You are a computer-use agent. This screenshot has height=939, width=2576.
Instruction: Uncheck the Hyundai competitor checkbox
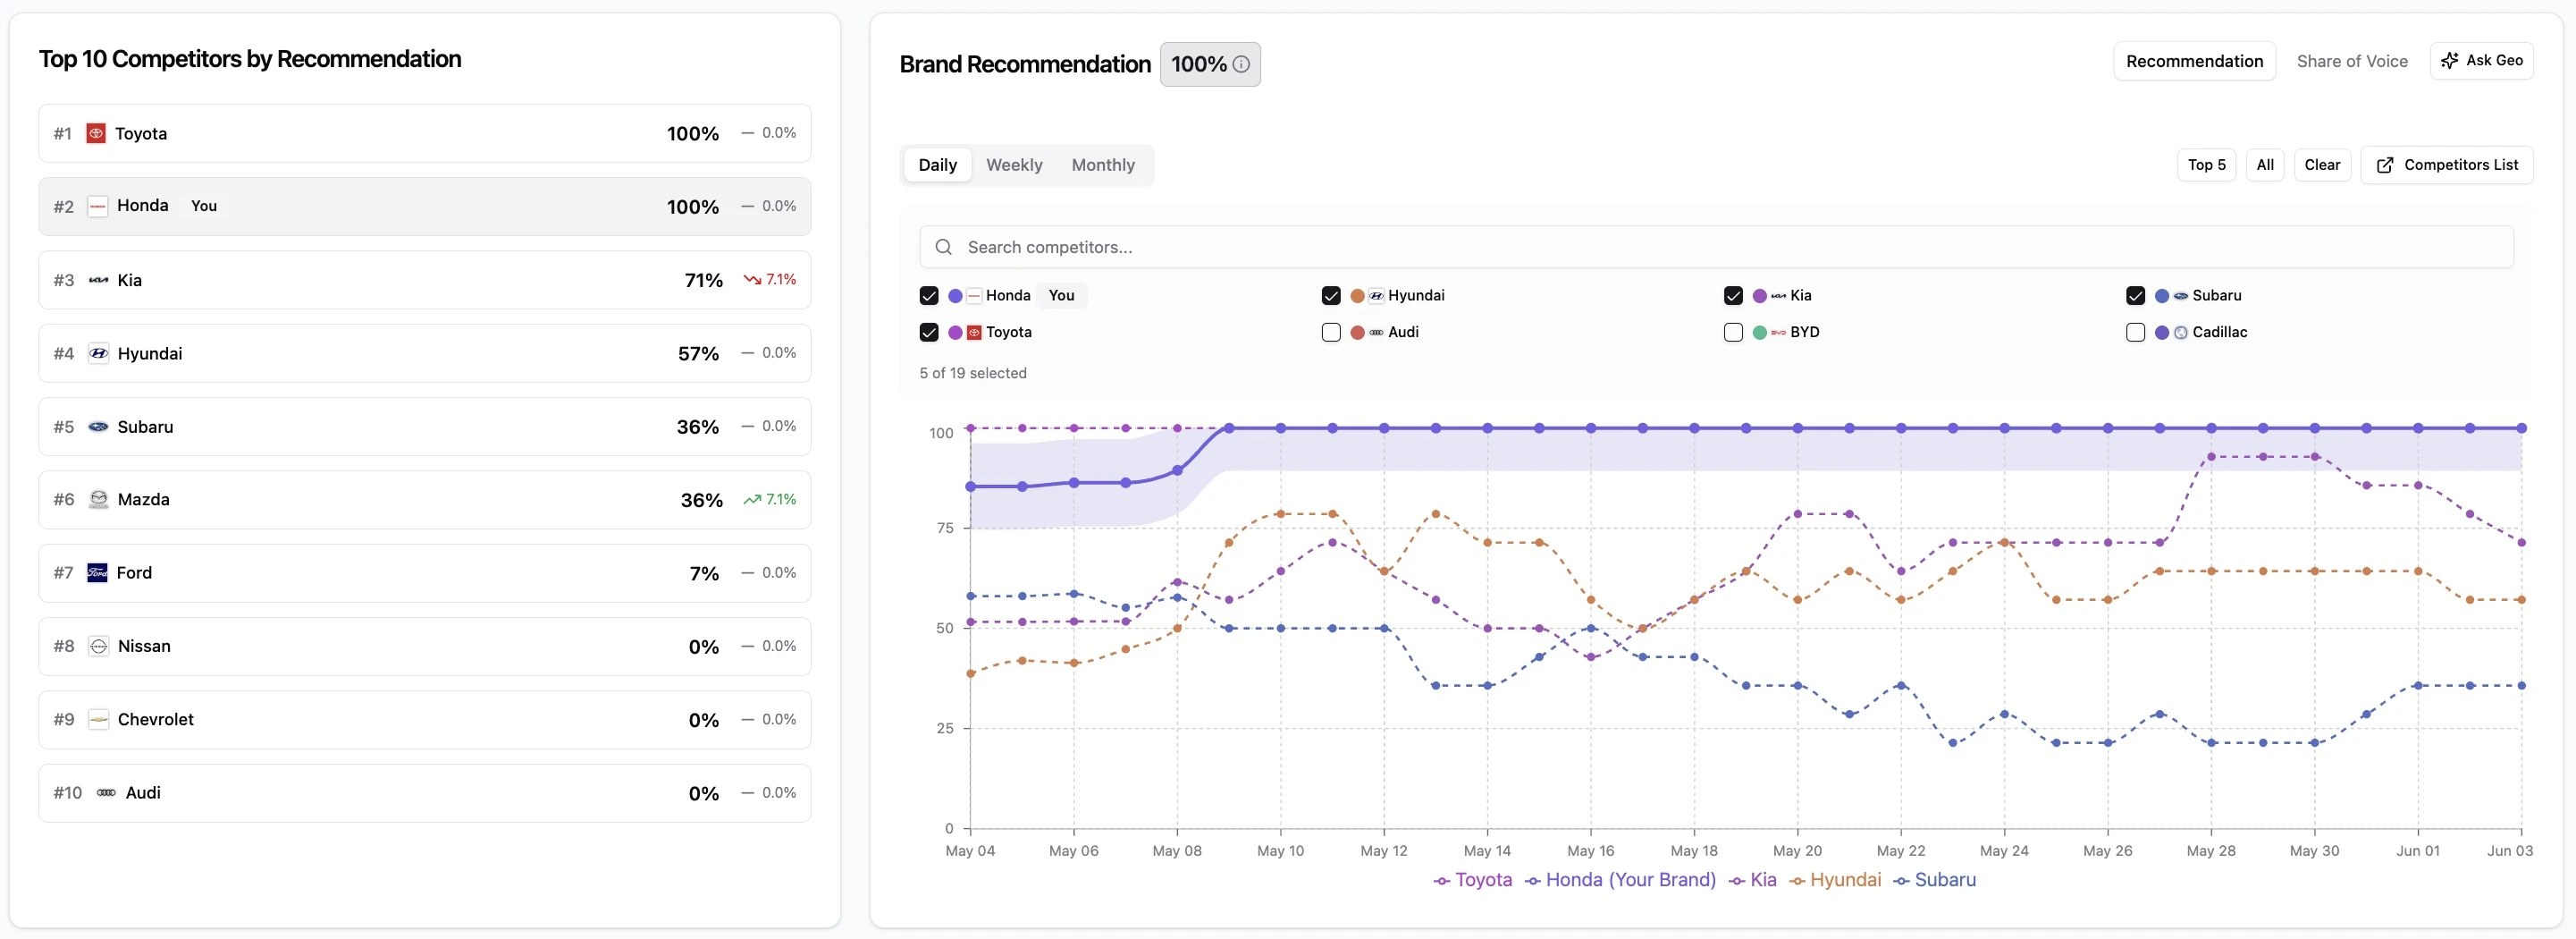coord(1331,296)
